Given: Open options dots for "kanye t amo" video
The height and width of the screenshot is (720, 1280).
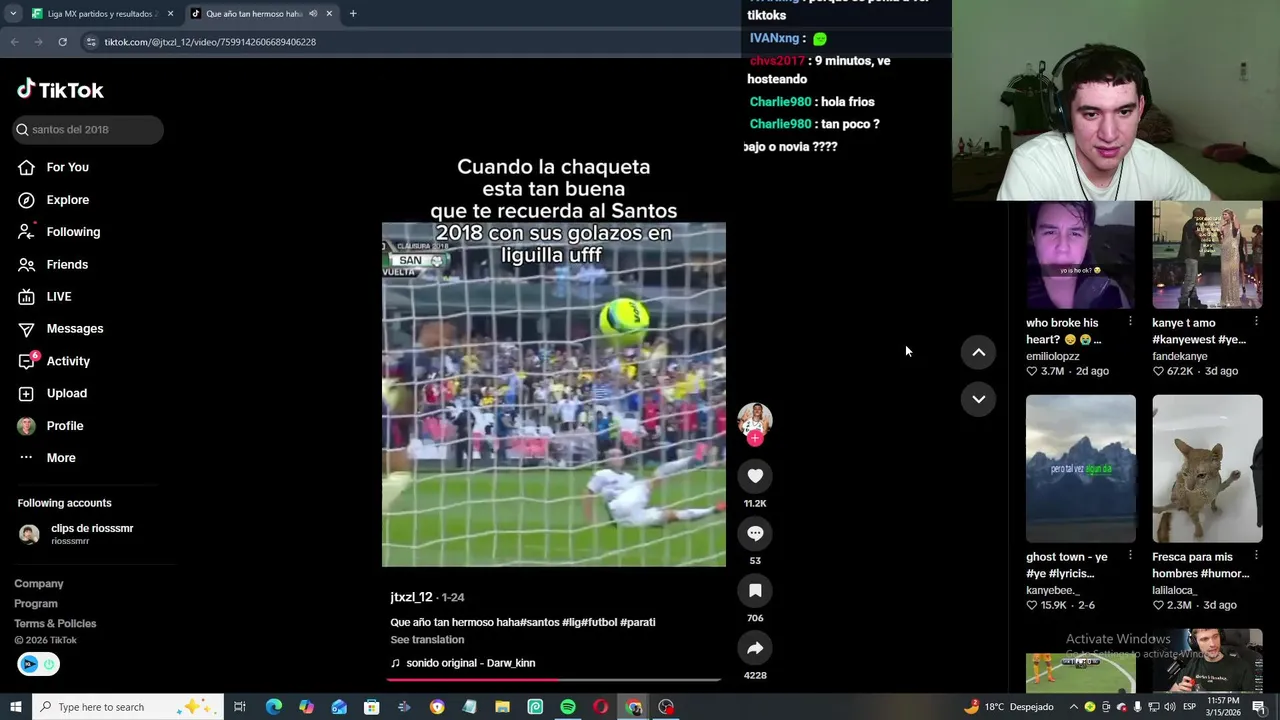Looking at the screenshot, I should tap(1256, 322).
